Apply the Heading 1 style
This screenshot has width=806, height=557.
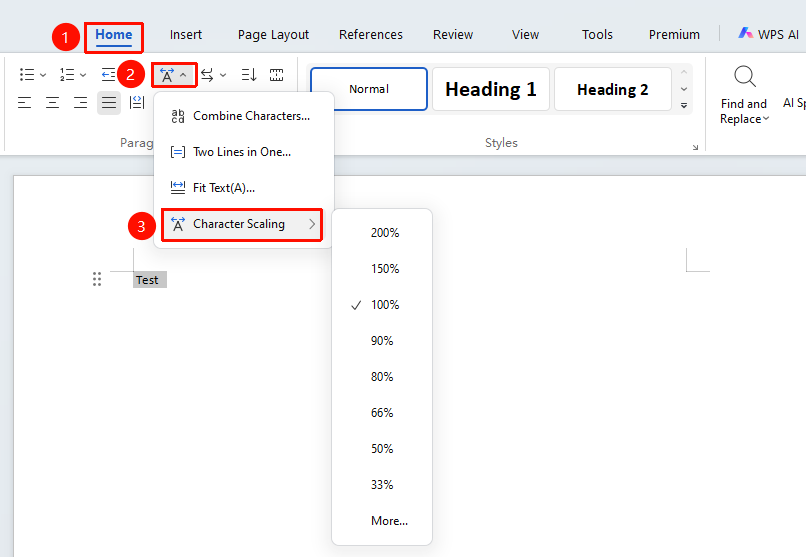point(491,89)
